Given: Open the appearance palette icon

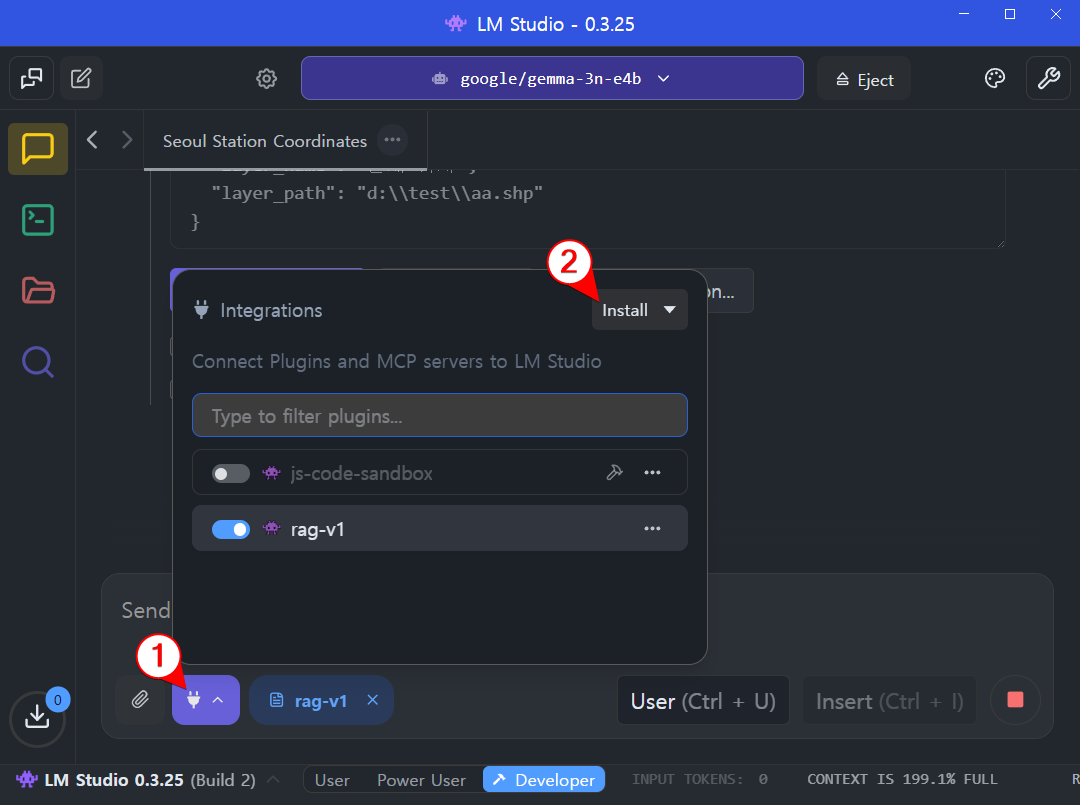Looking at the screenshot, I should [x=994, y=79].
